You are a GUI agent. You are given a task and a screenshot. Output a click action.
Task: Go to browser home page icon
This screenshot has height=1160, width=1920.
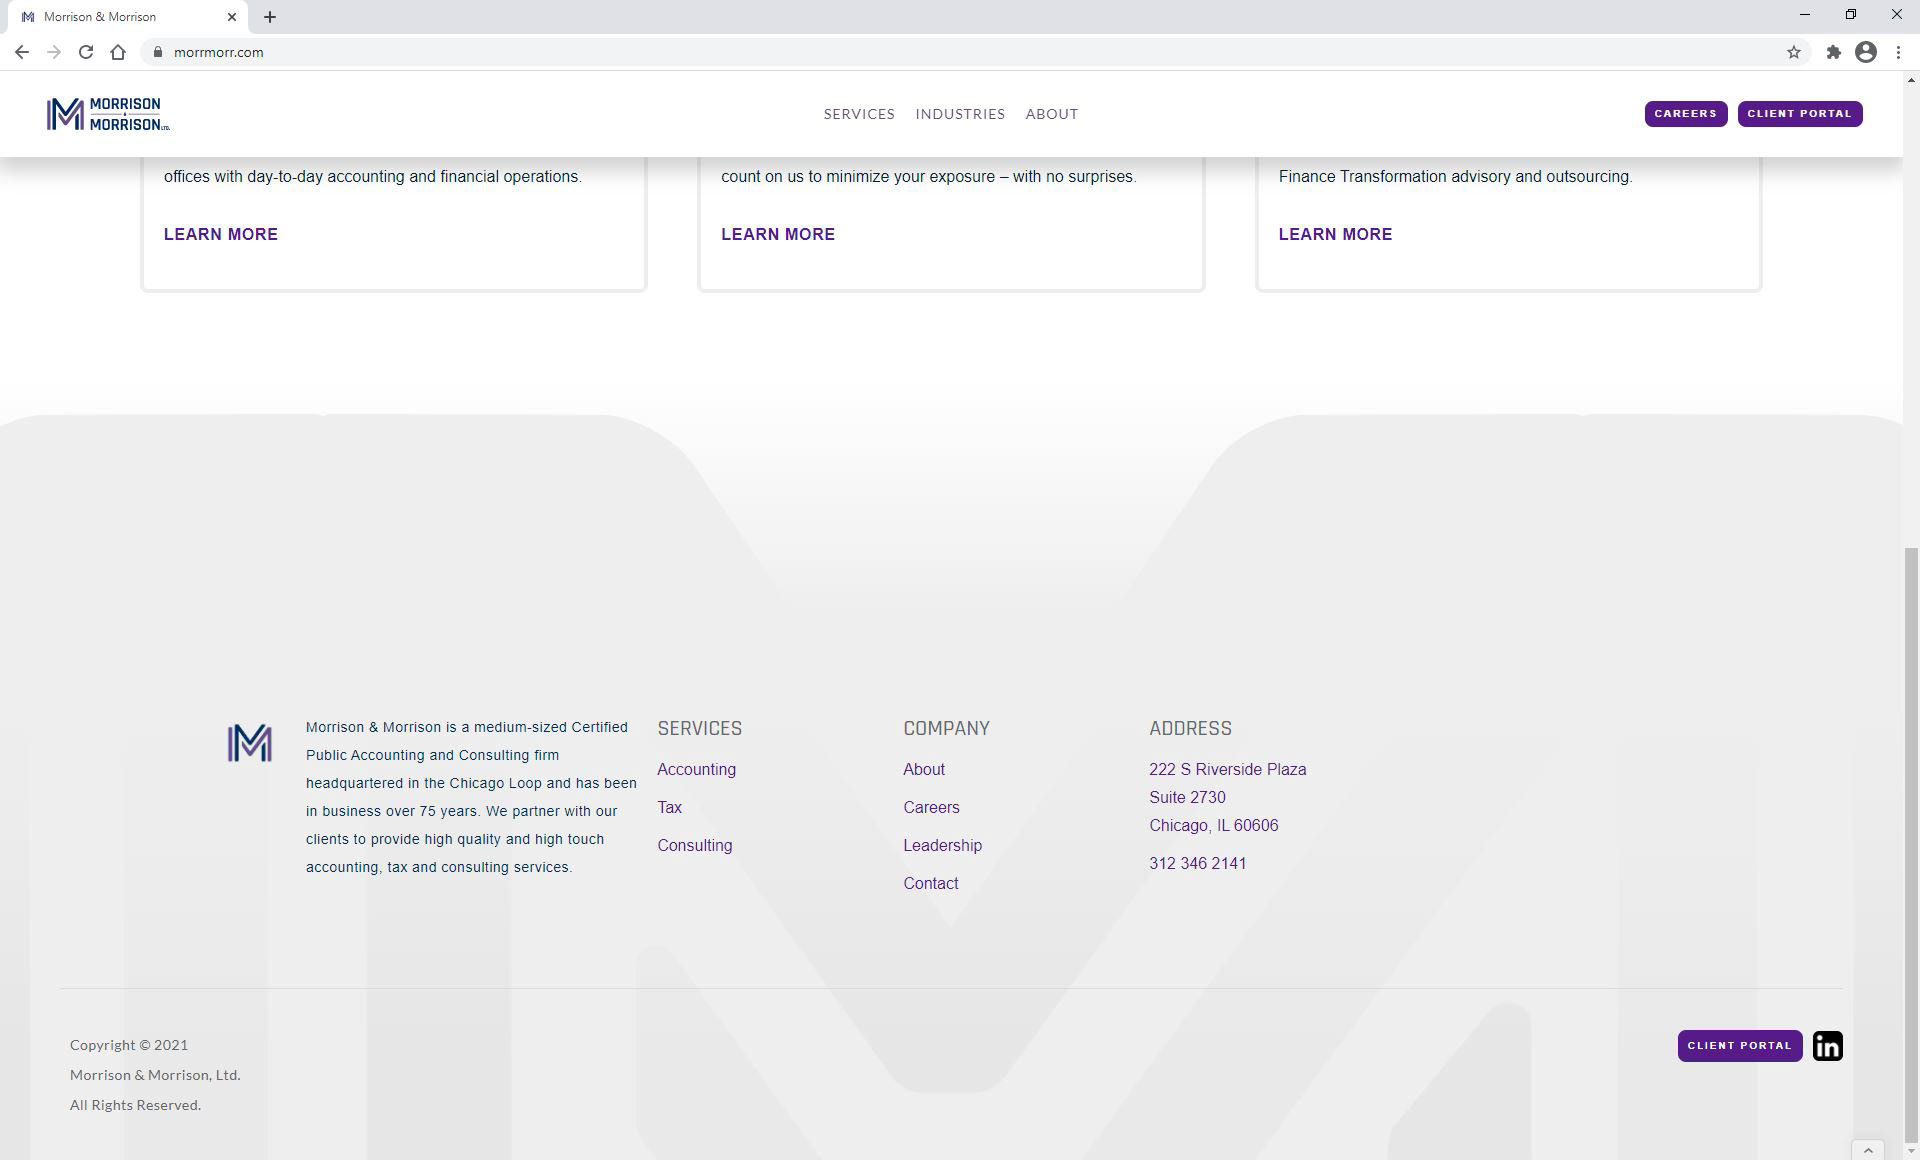pos(118,52)
